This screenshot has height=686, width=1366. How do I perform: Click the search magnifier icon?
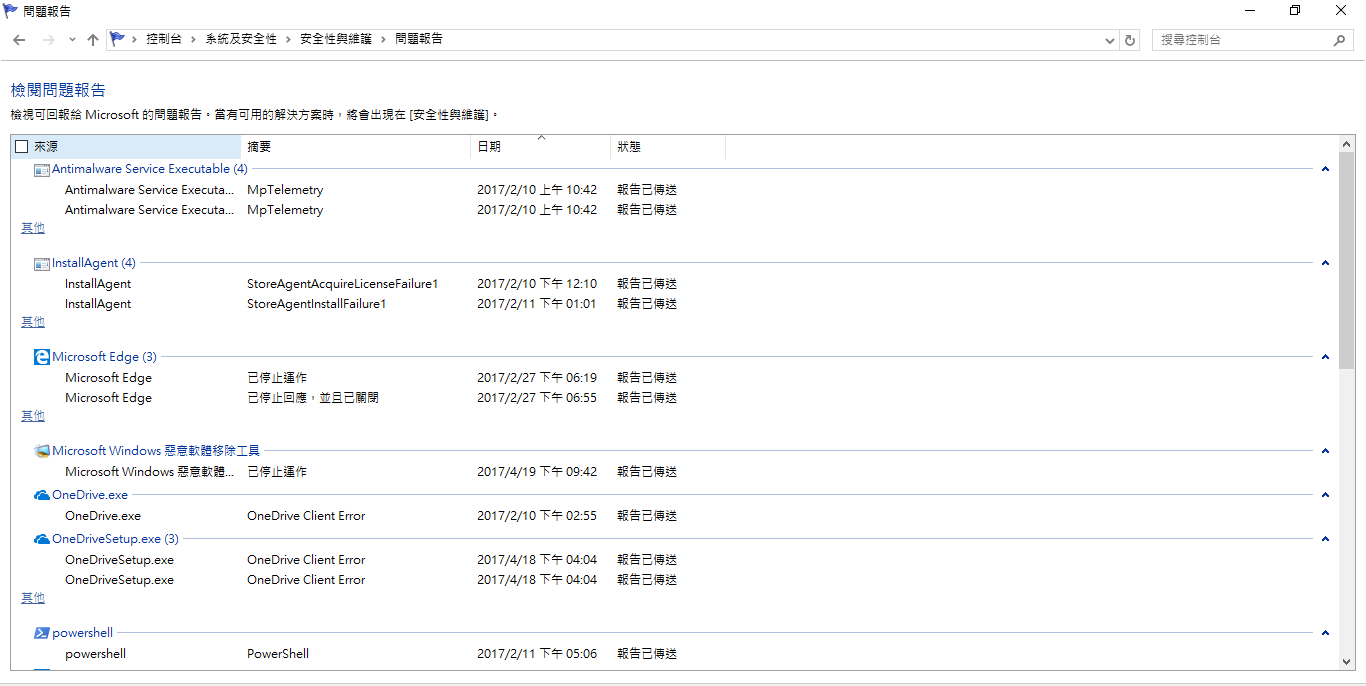1340,40
